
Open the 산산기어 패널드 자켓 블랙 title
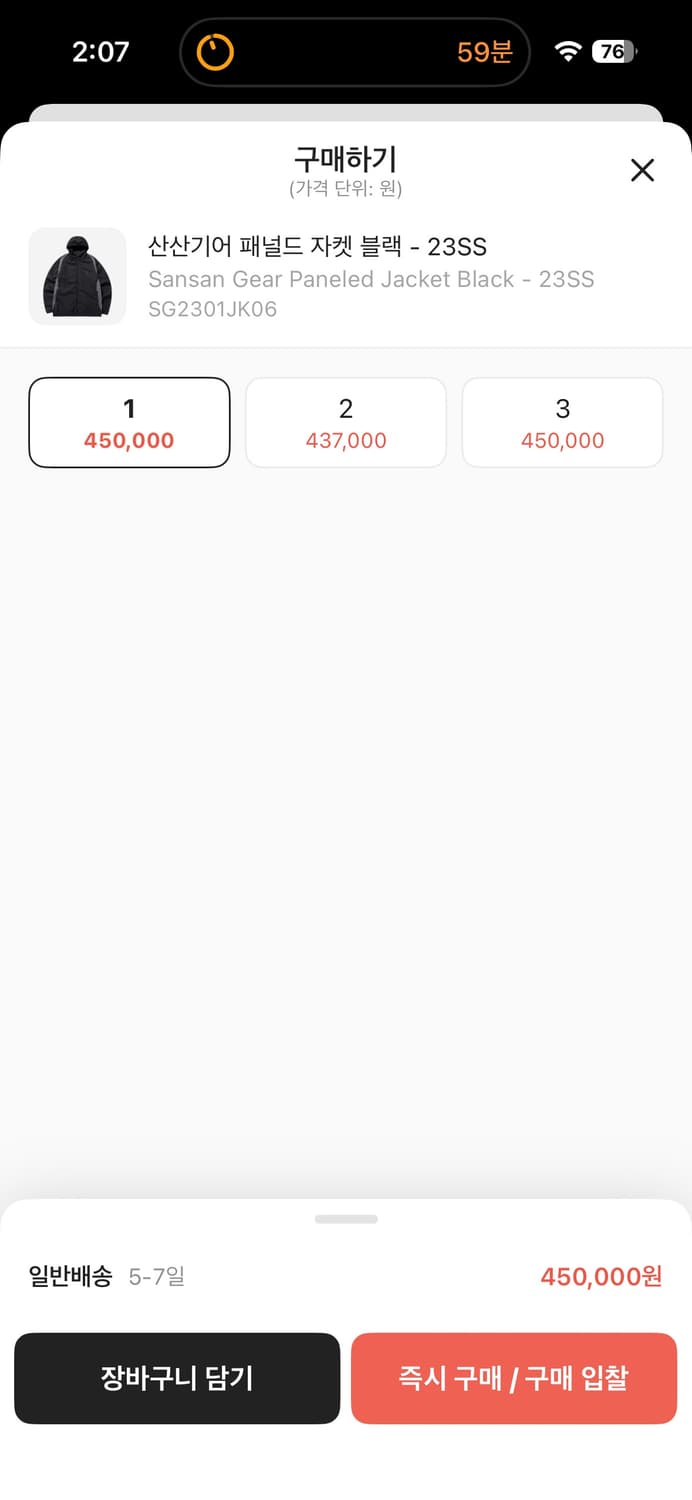click(x=317, y=246)
